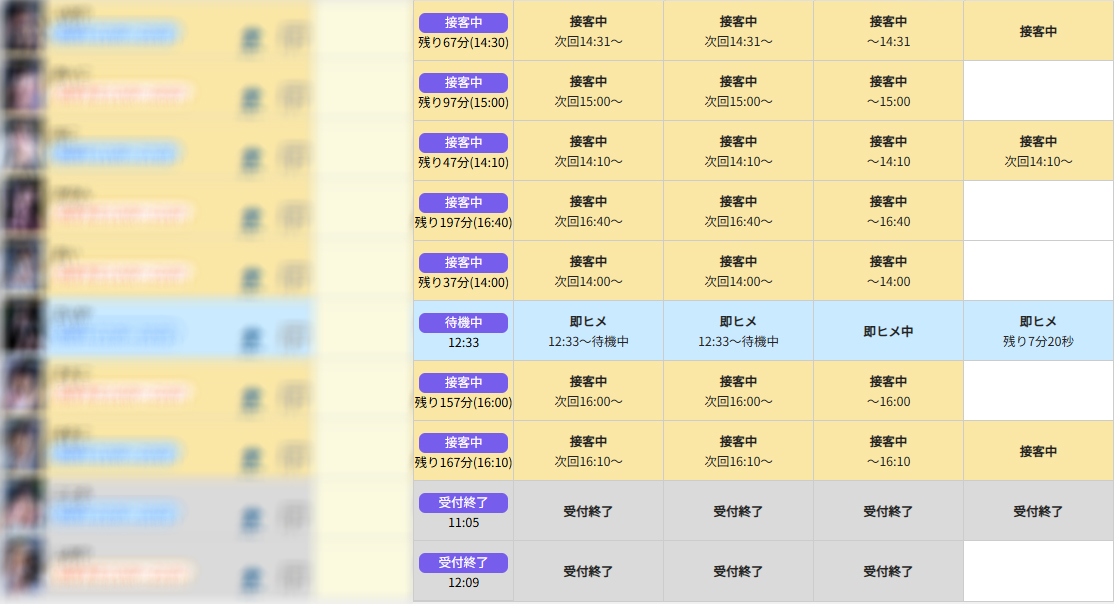Open the 接客中 cell ending 〜16:10
Viewport: 1114px width, 604px height.
coord(888,451)
